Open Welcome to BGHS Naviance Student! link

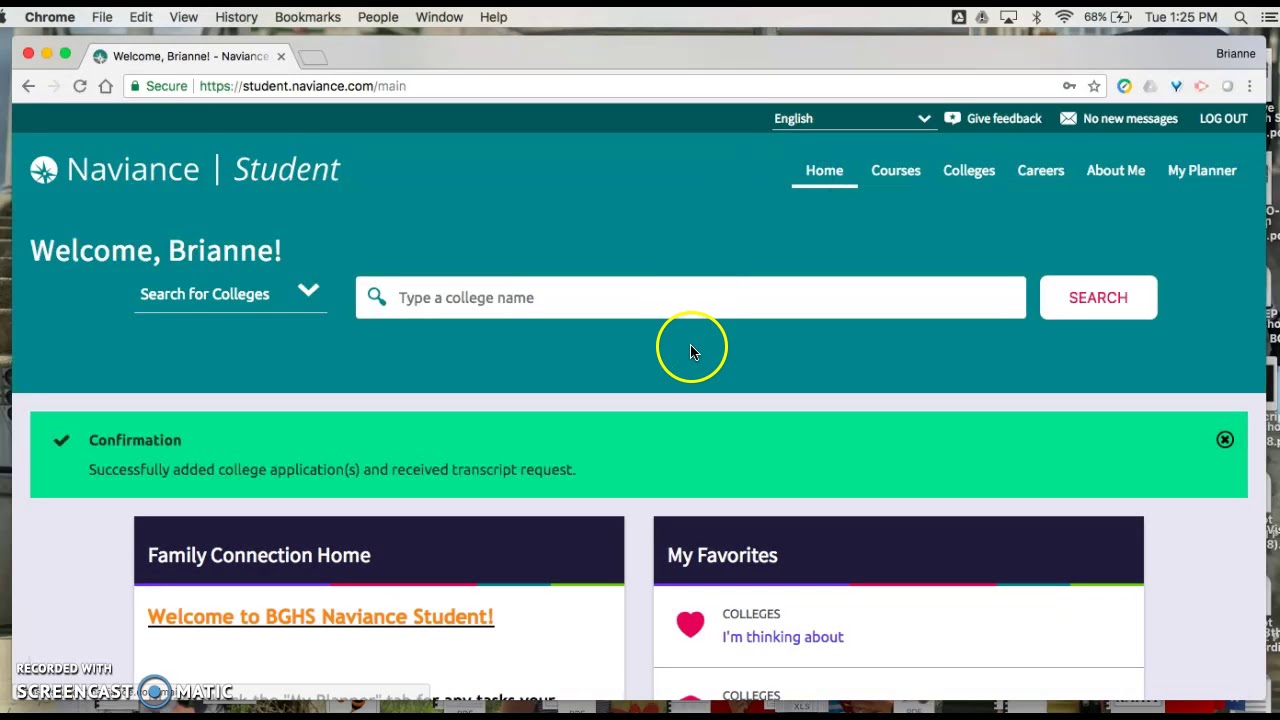321,617
